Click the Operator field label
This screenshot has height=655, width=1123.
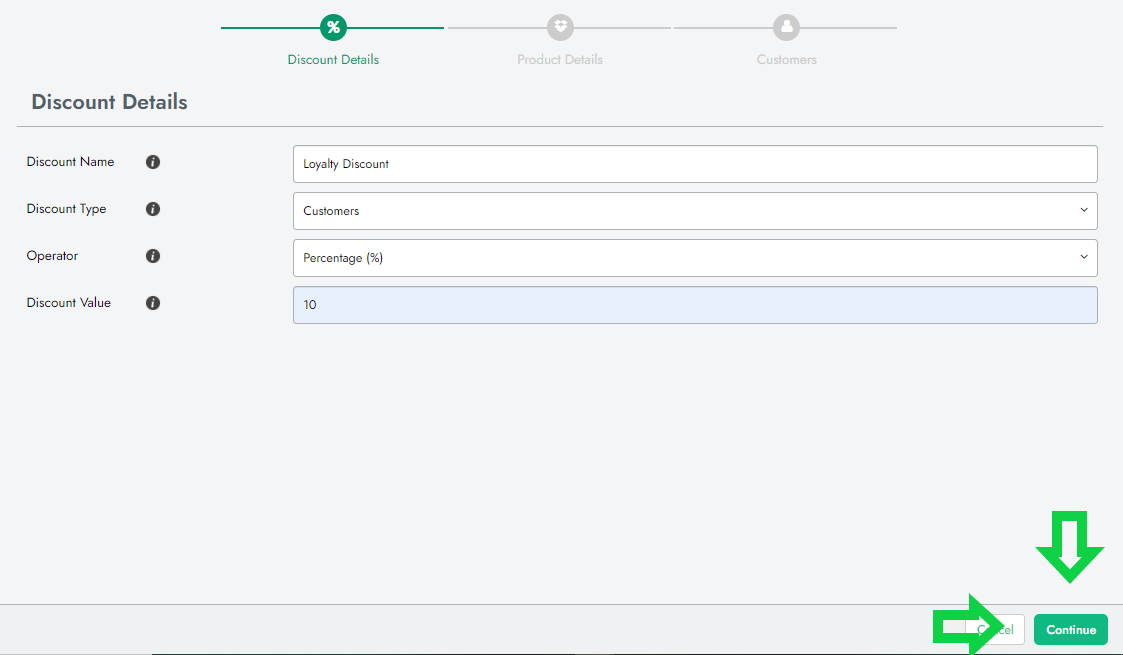52,256
